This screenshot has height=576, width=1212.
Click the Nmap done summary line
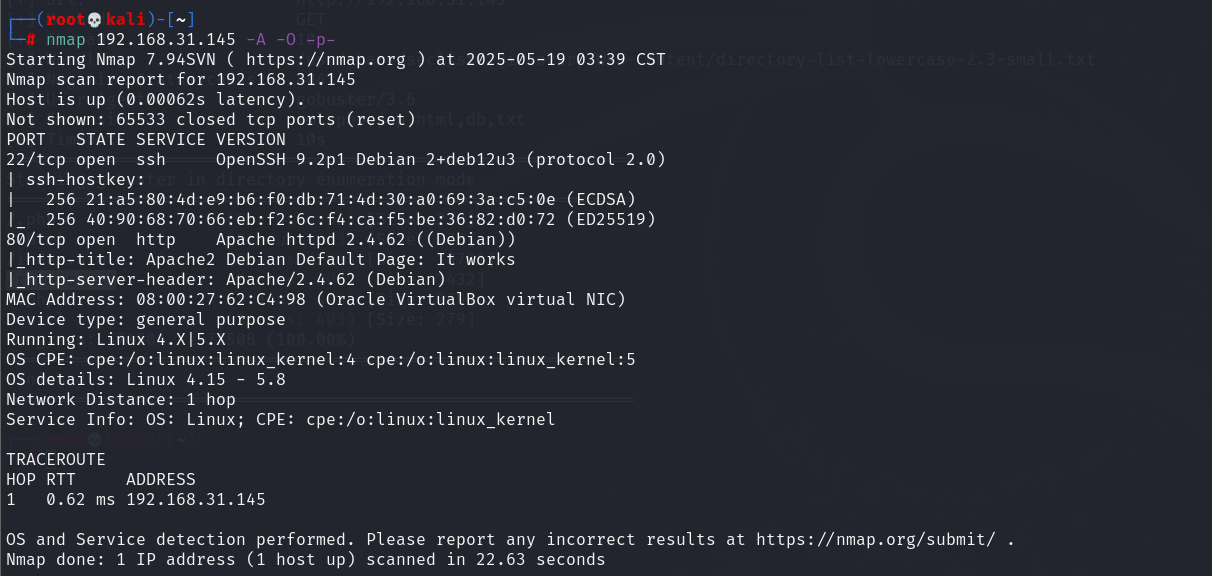pos(306,559)
